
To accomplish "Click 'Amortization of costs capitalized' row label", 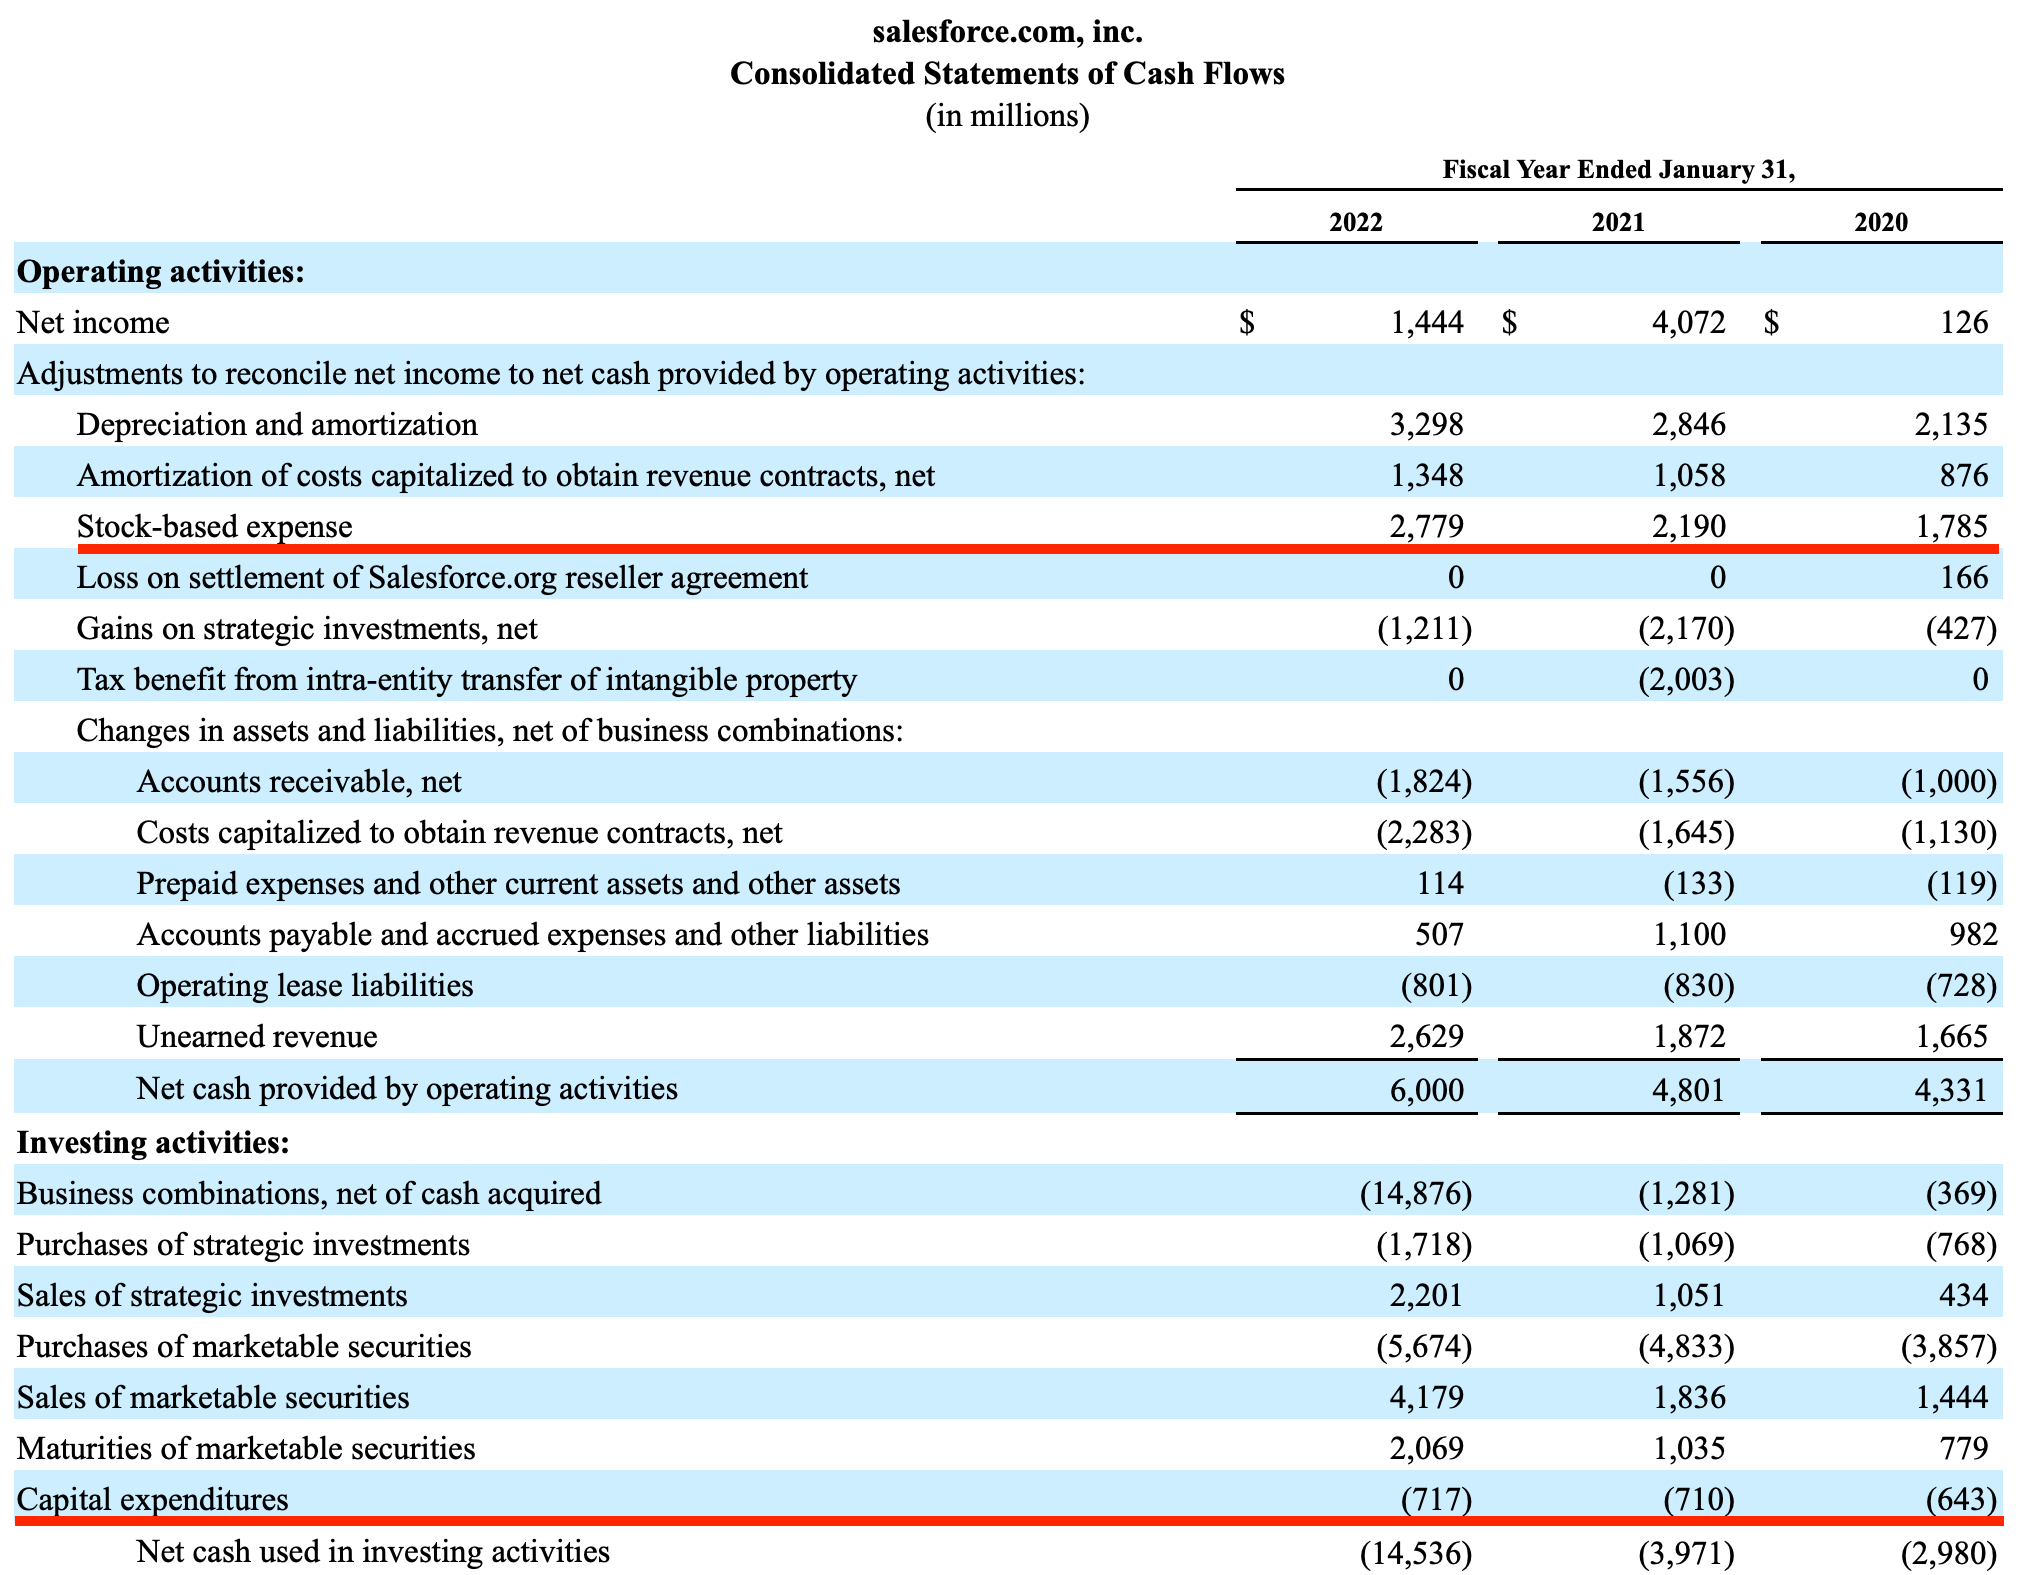I will click(x=505, y=475).
